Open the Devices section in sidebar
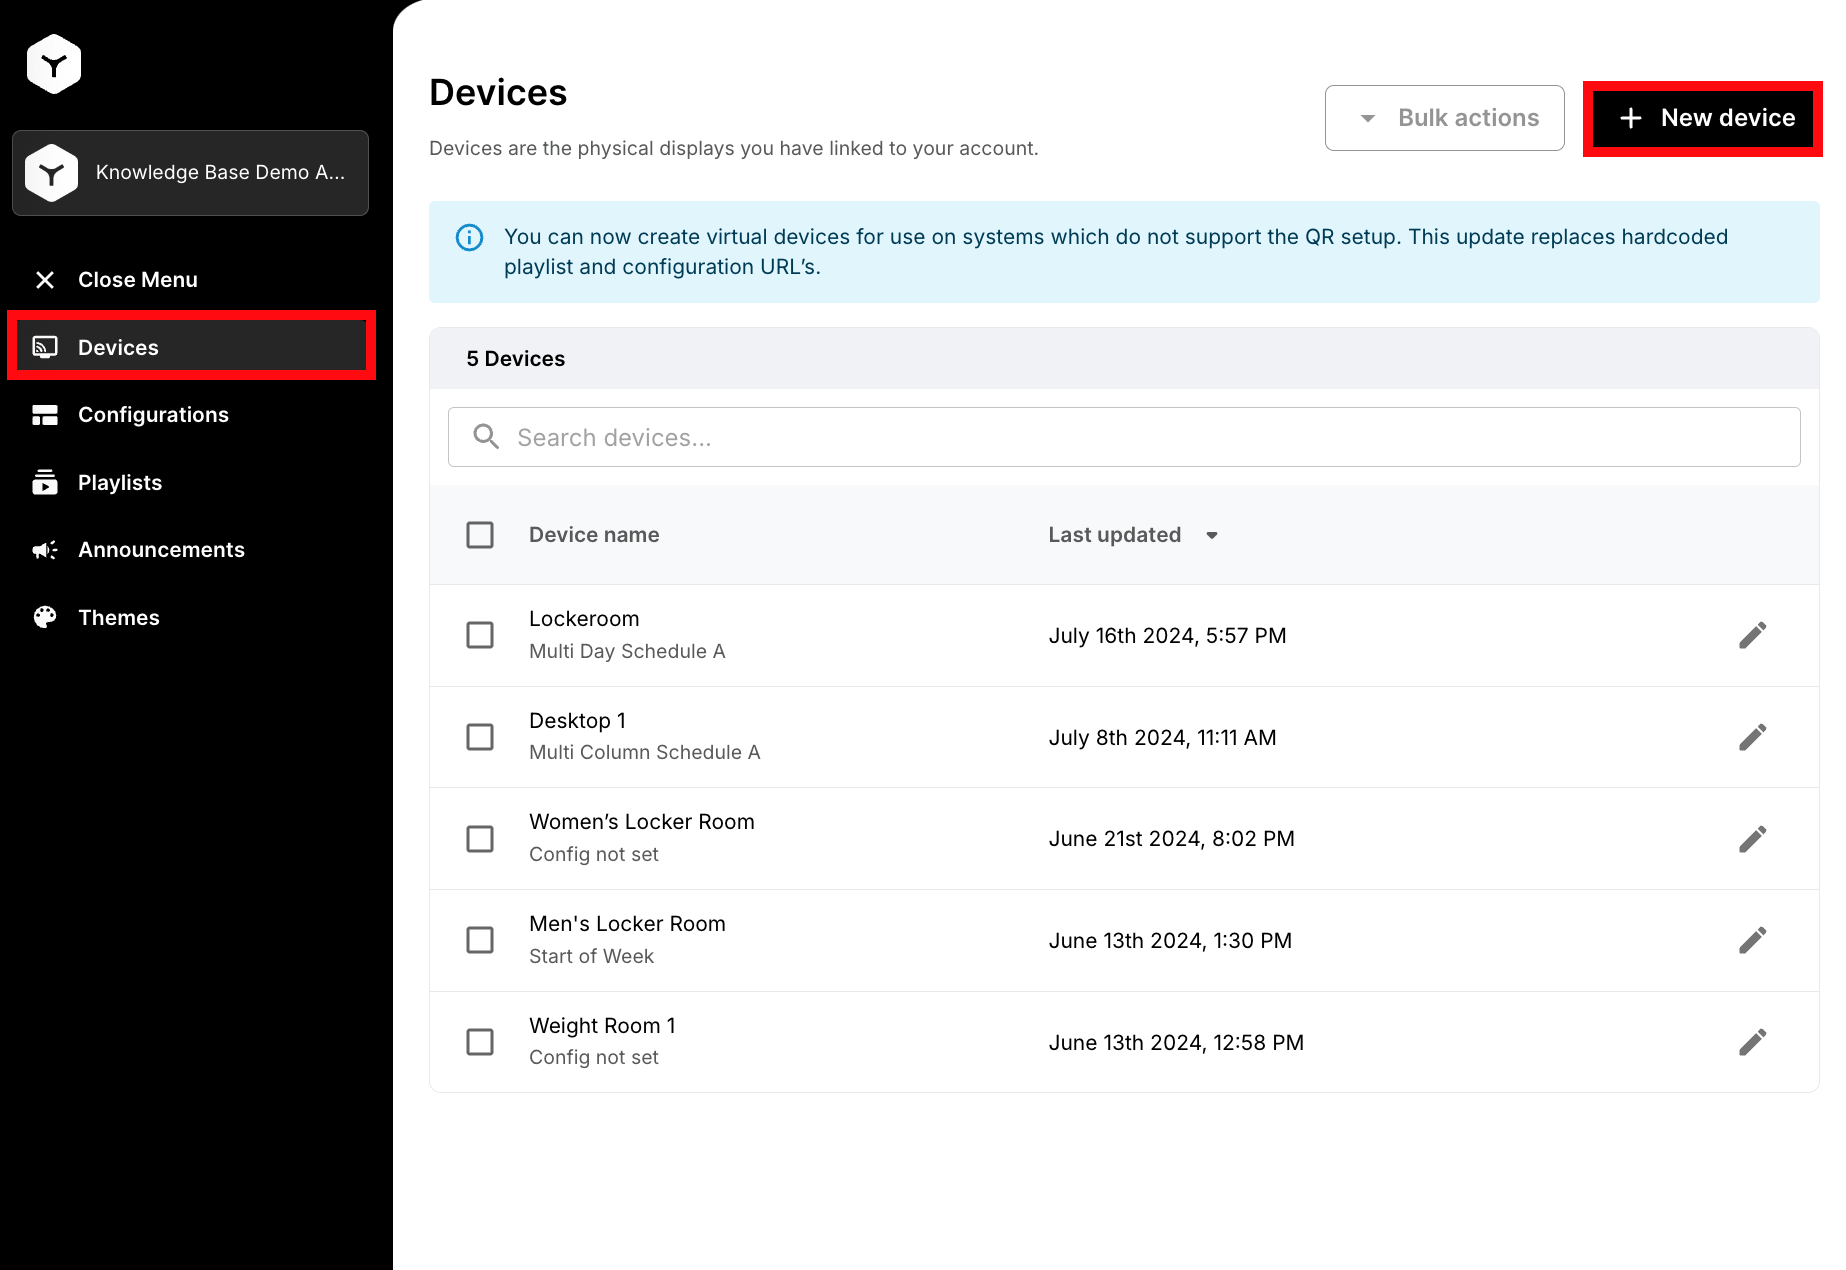 tap(191, 346)
